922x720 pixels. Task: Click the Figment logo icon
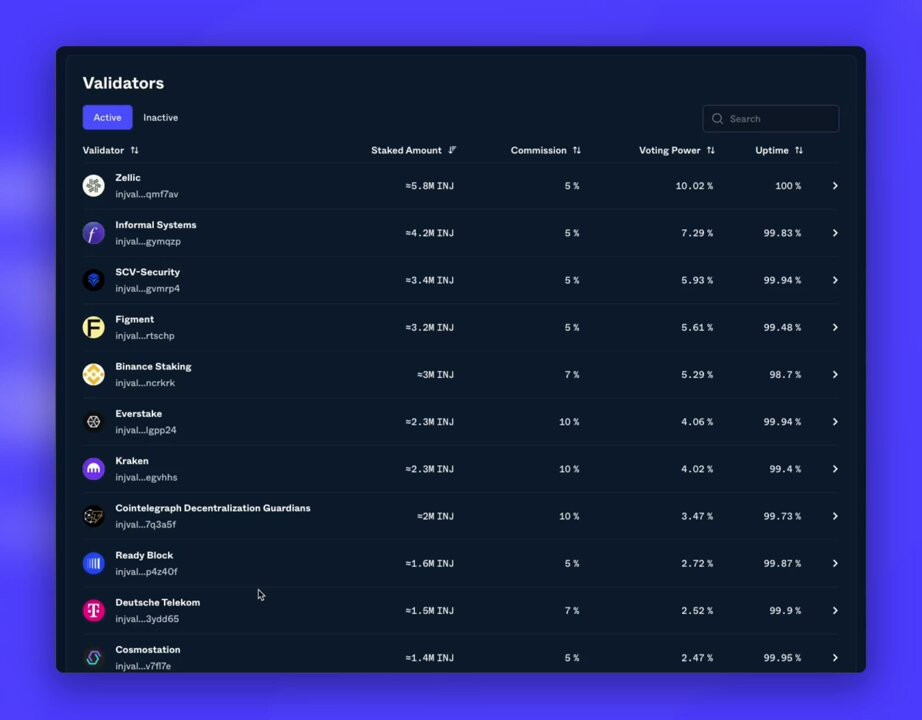click(93, 327)
